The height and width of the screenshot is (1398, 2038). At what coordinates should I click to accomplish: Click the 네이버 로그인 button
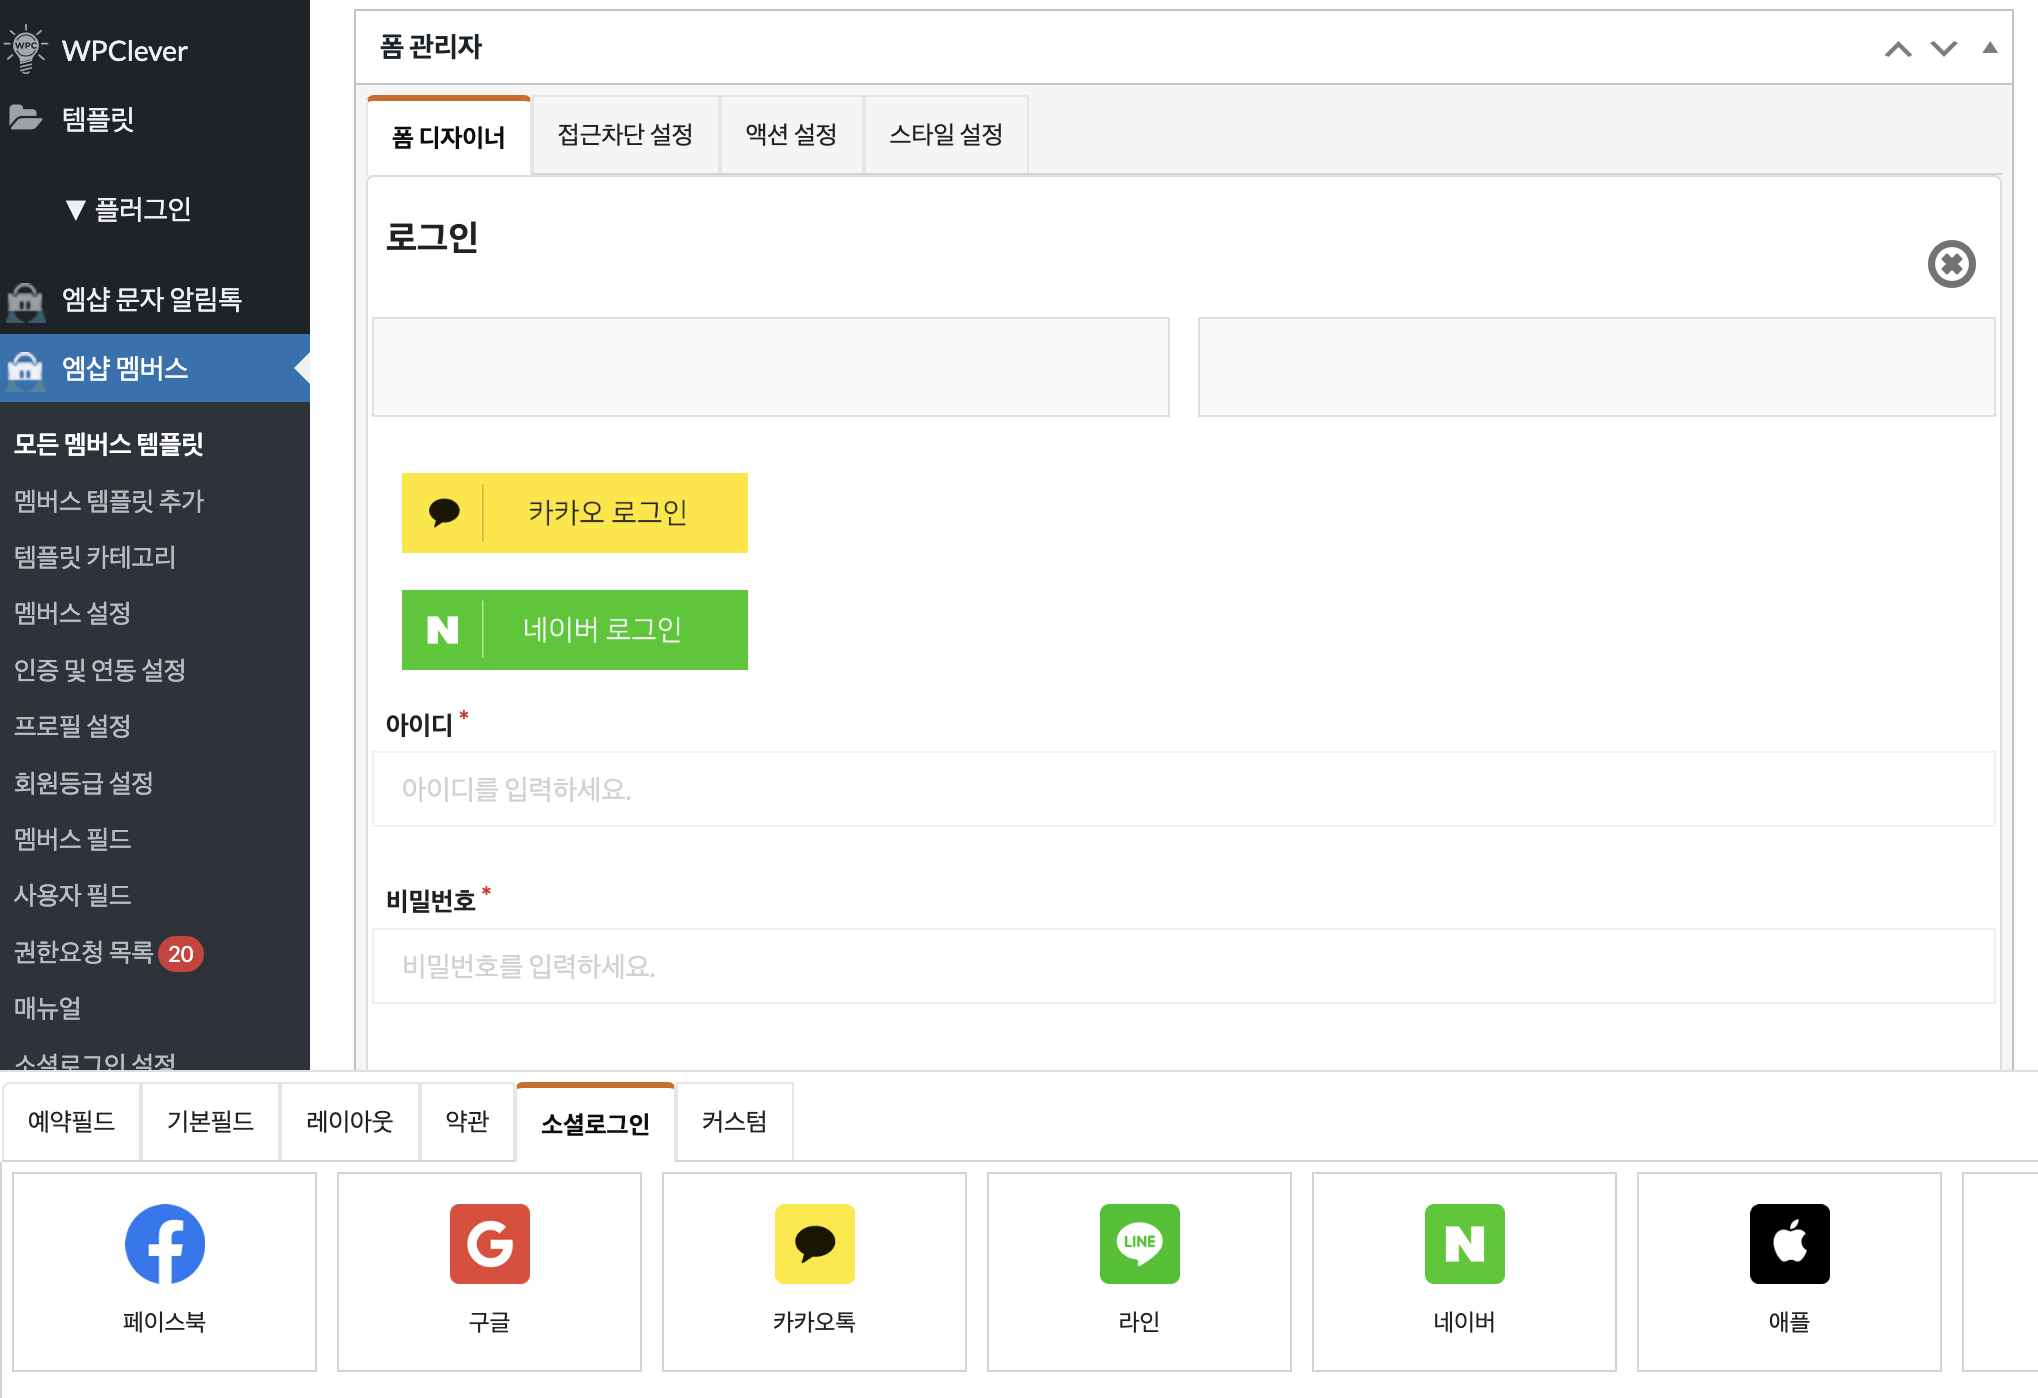point(575,630)
